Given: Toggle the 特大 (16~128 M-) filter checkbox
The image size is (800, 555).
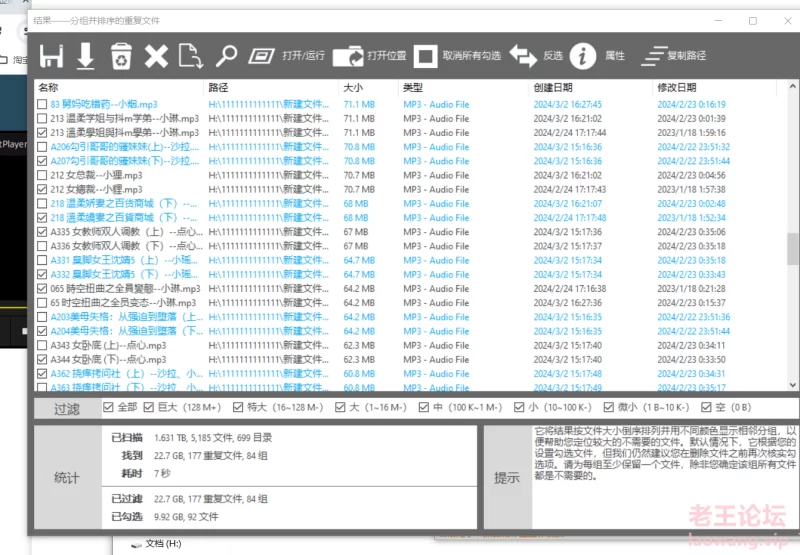Looking at the screenshot, I should (238, 407).
